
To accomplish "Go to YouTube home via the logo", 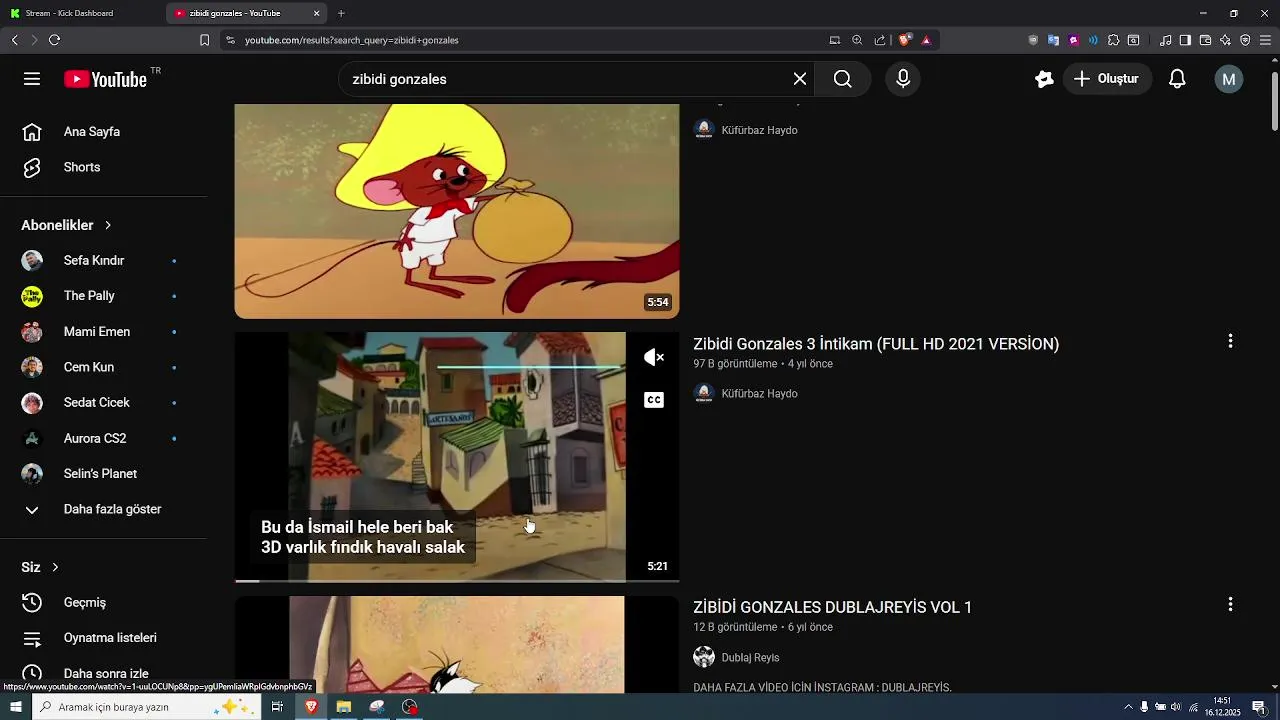I will click(106, 79).
